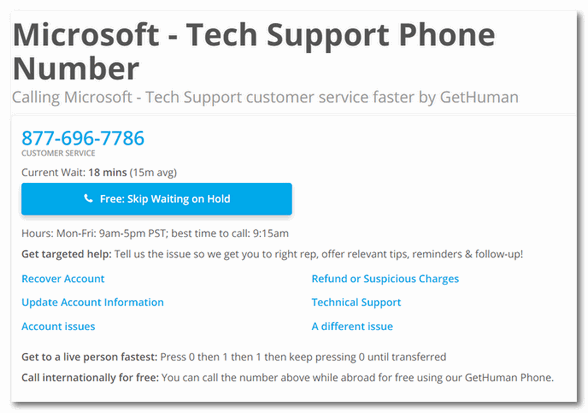Click the phone handset icon on the button

pyautogui.click(x=88, y=198)
